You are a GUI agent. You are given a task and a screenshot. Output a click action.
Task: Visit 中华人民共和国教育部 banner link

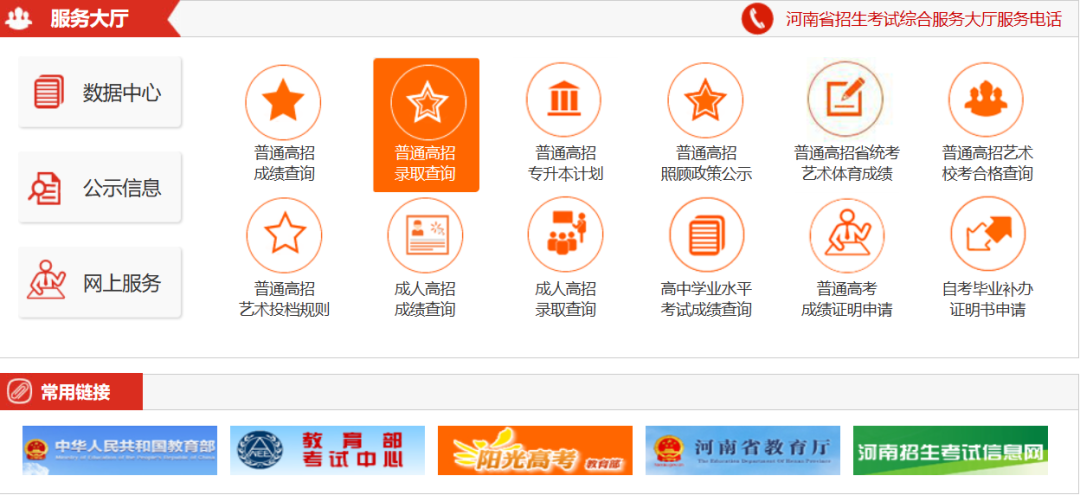click(x=119, y=451)
